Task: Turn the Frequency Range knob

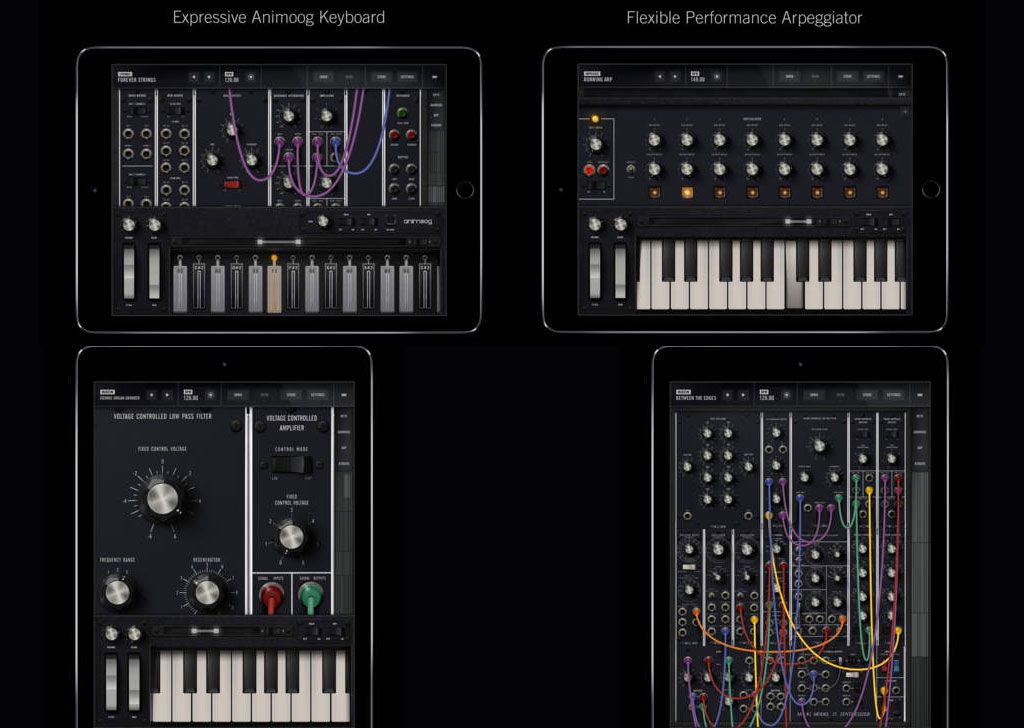Action: pos(118,592)
